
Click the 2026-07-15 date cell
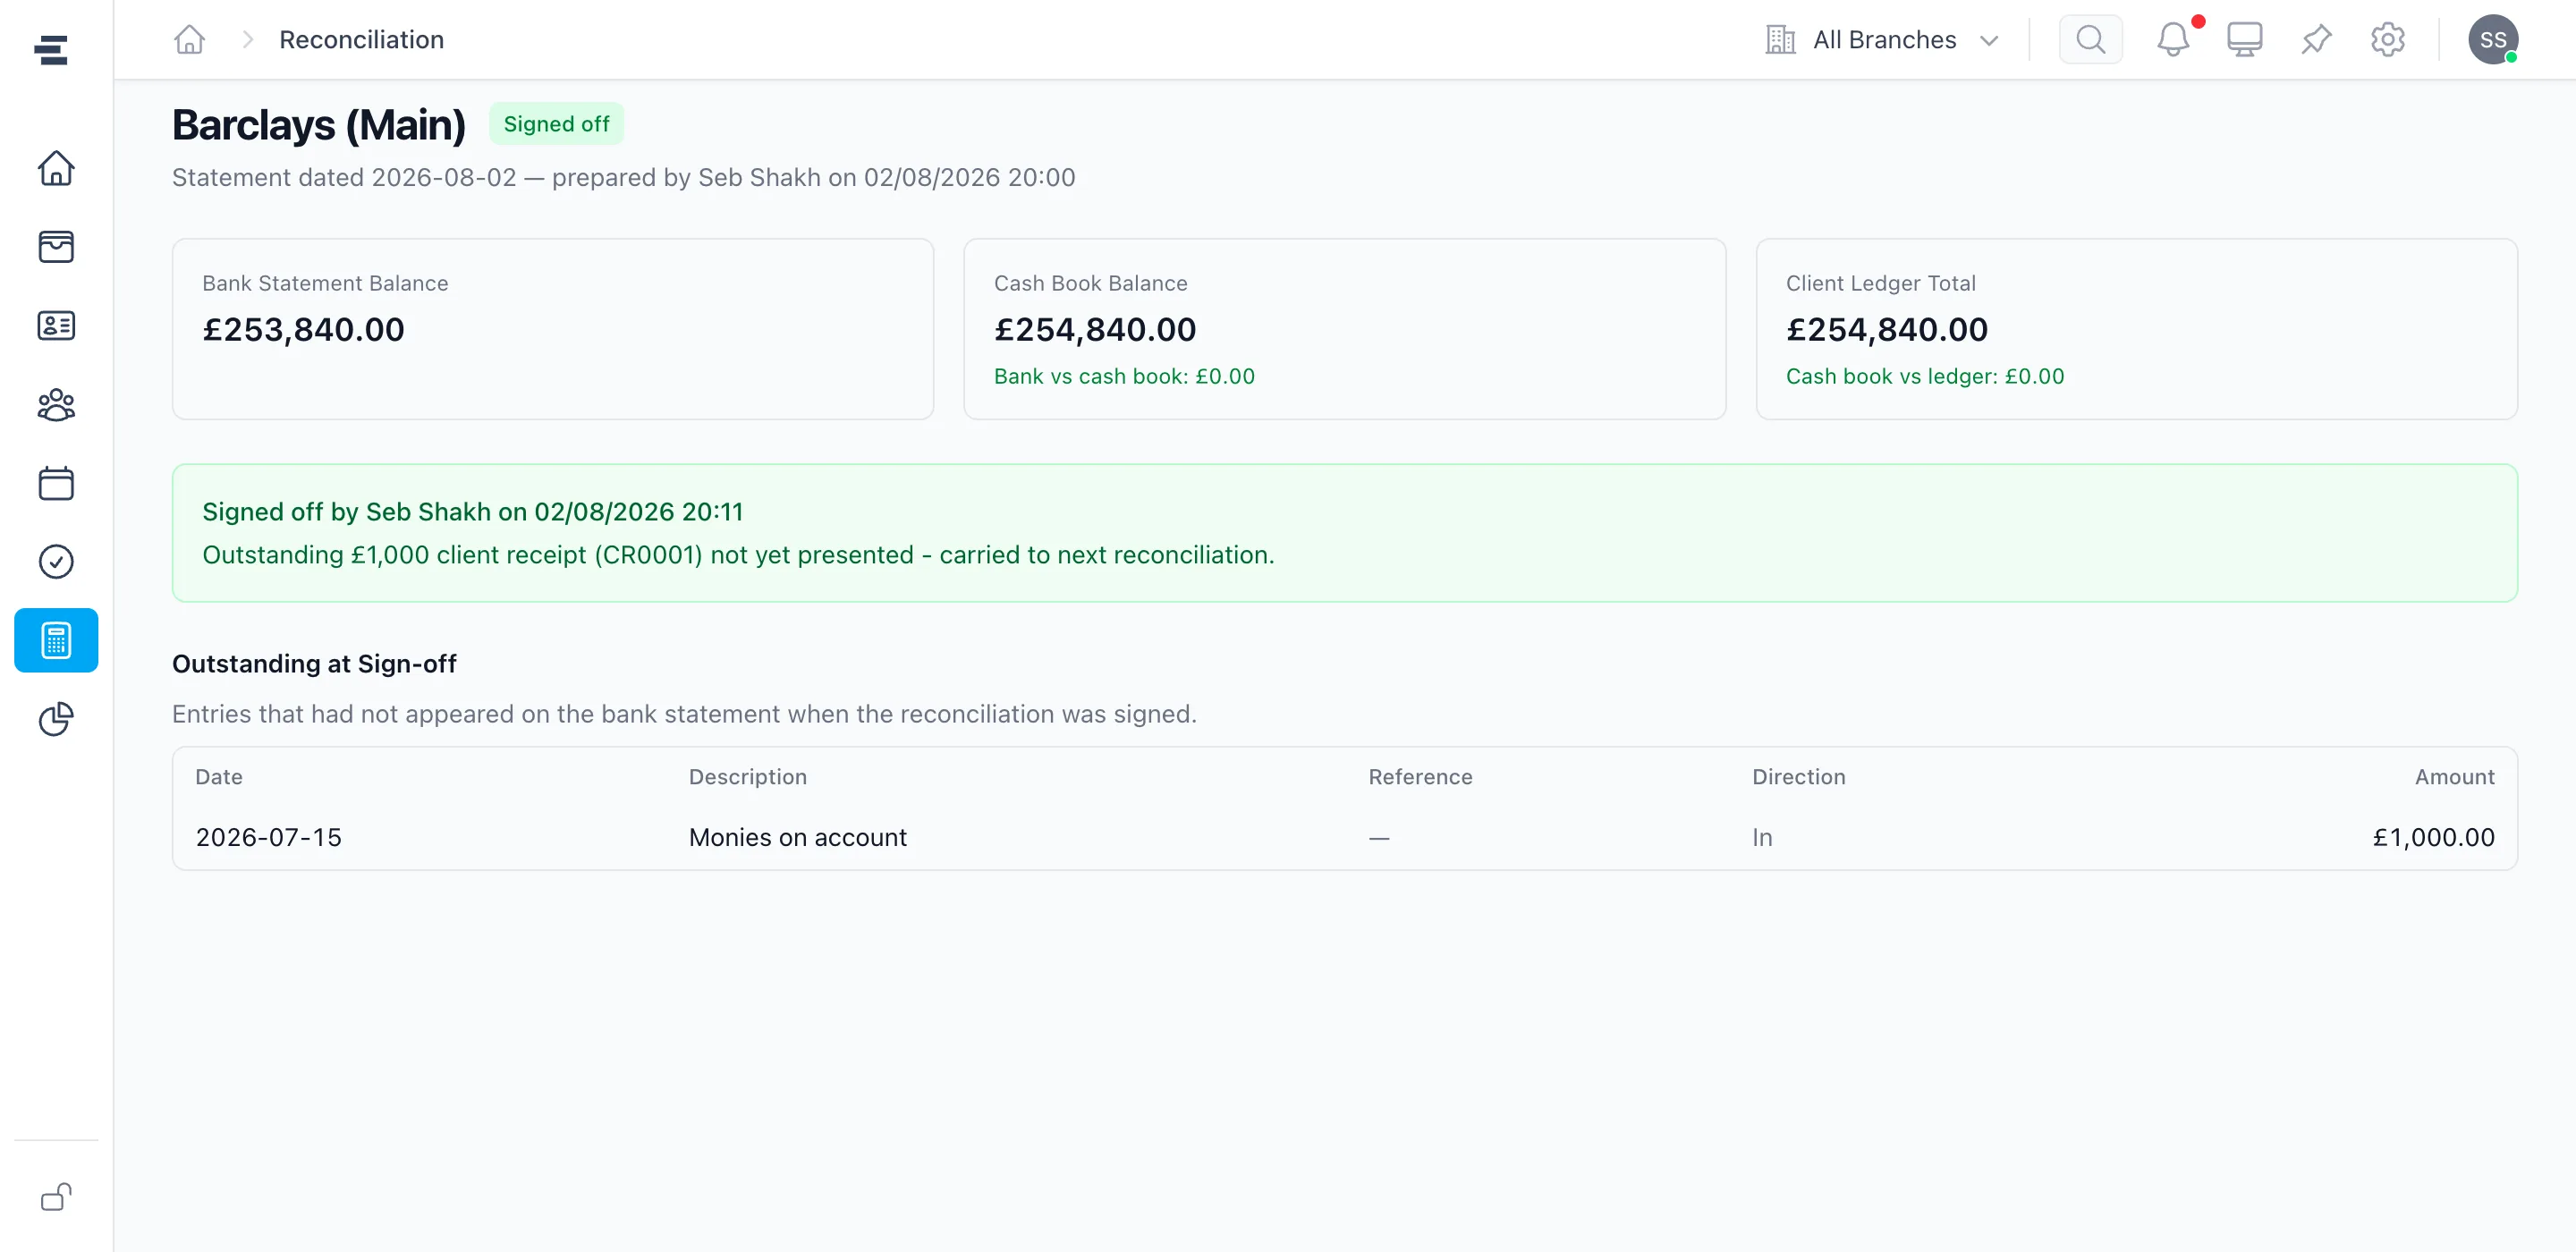(268, 836)
